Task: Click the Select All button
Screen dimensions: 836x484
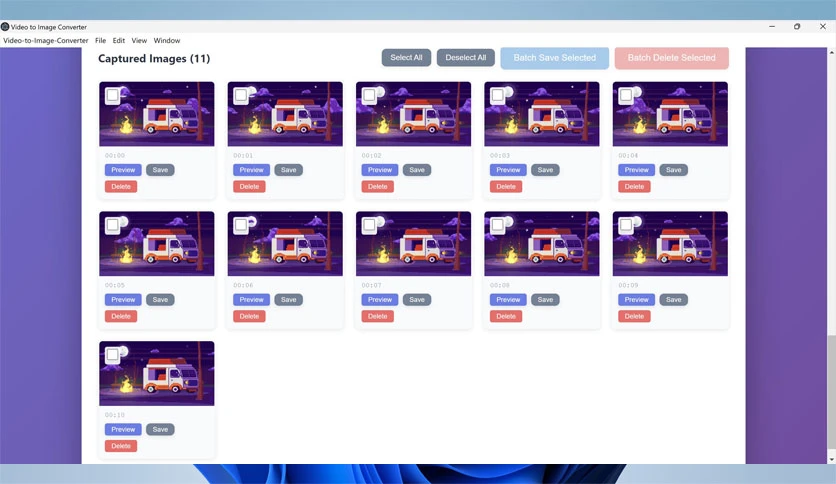Action: point(406,58)
